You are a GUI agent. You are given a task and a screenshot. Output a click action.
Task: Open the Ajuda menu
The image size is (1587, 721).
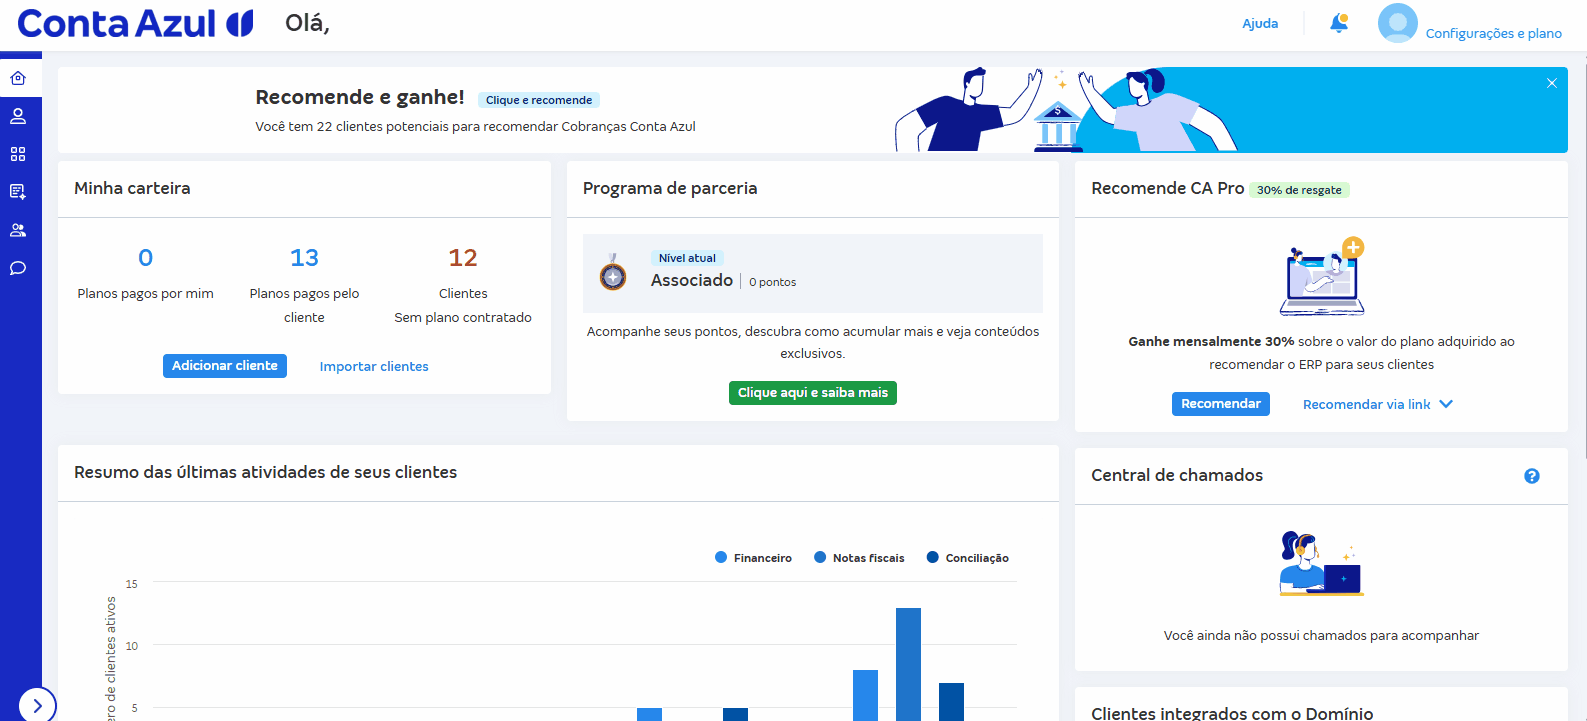coord(1260,23)
